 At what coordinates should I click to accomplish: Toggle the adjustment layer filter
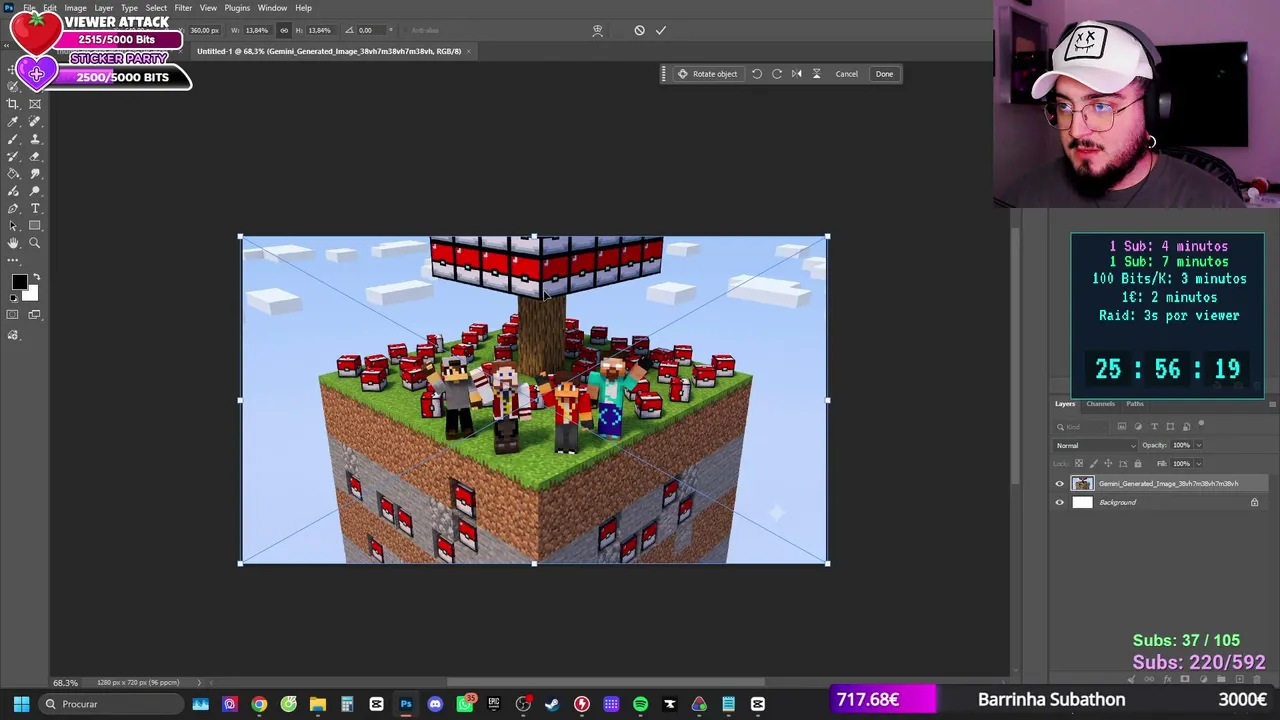[1138, 427]
